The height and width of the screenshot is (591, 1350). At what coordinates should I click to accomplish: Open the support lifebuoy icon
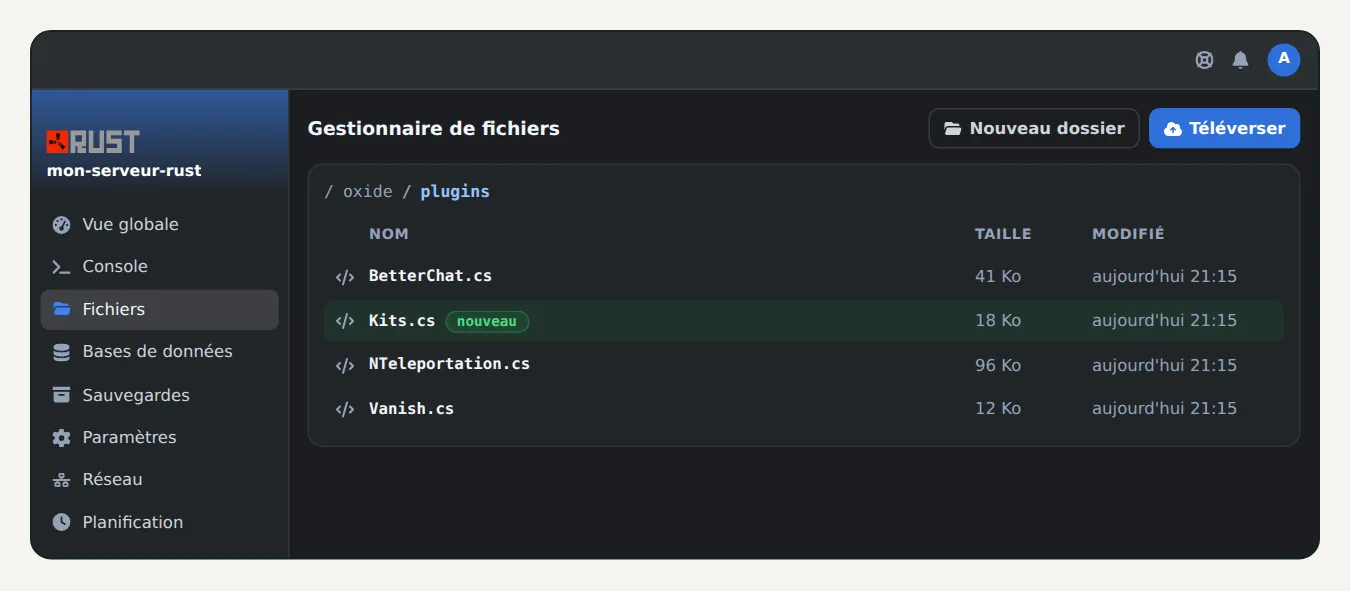tap(1204, 60)
